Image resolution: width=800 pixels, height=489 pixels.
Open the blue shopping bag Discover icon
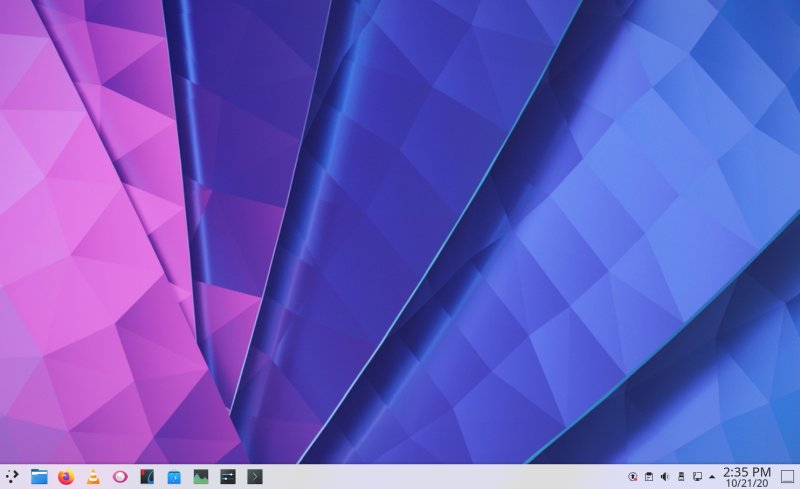(174, 477)
